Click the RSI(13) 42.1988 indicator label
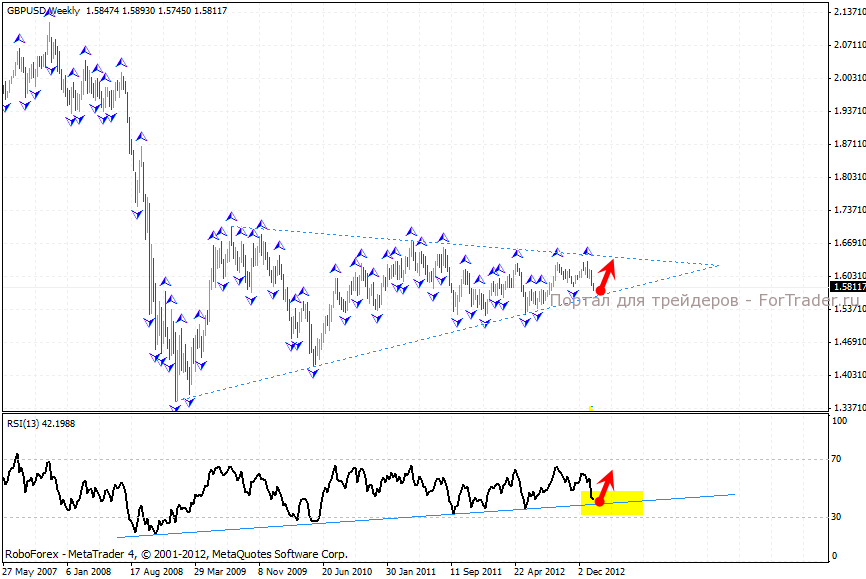Screen dimensions: 866x579 (40, 423)
